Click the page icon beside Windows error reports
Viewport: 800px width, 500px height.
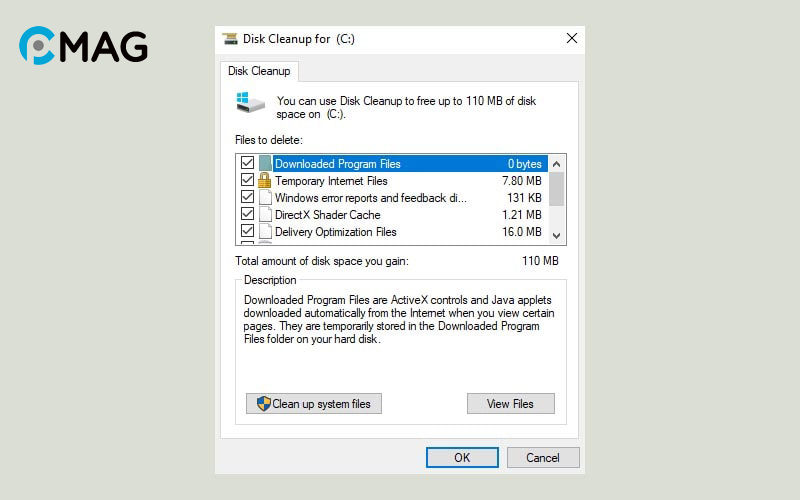pos(265,198)
